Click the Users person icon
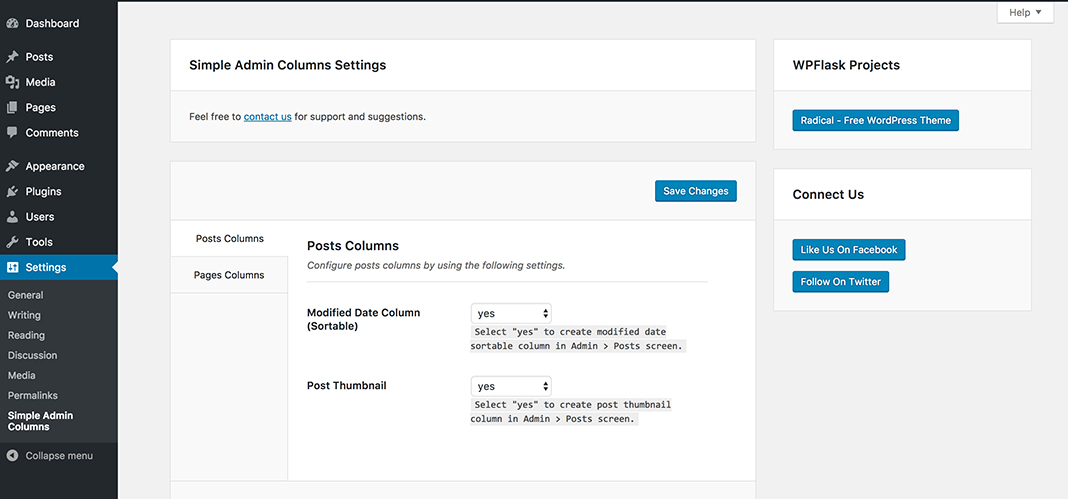This screenshot has height=499, width=1068. (12, 216)
